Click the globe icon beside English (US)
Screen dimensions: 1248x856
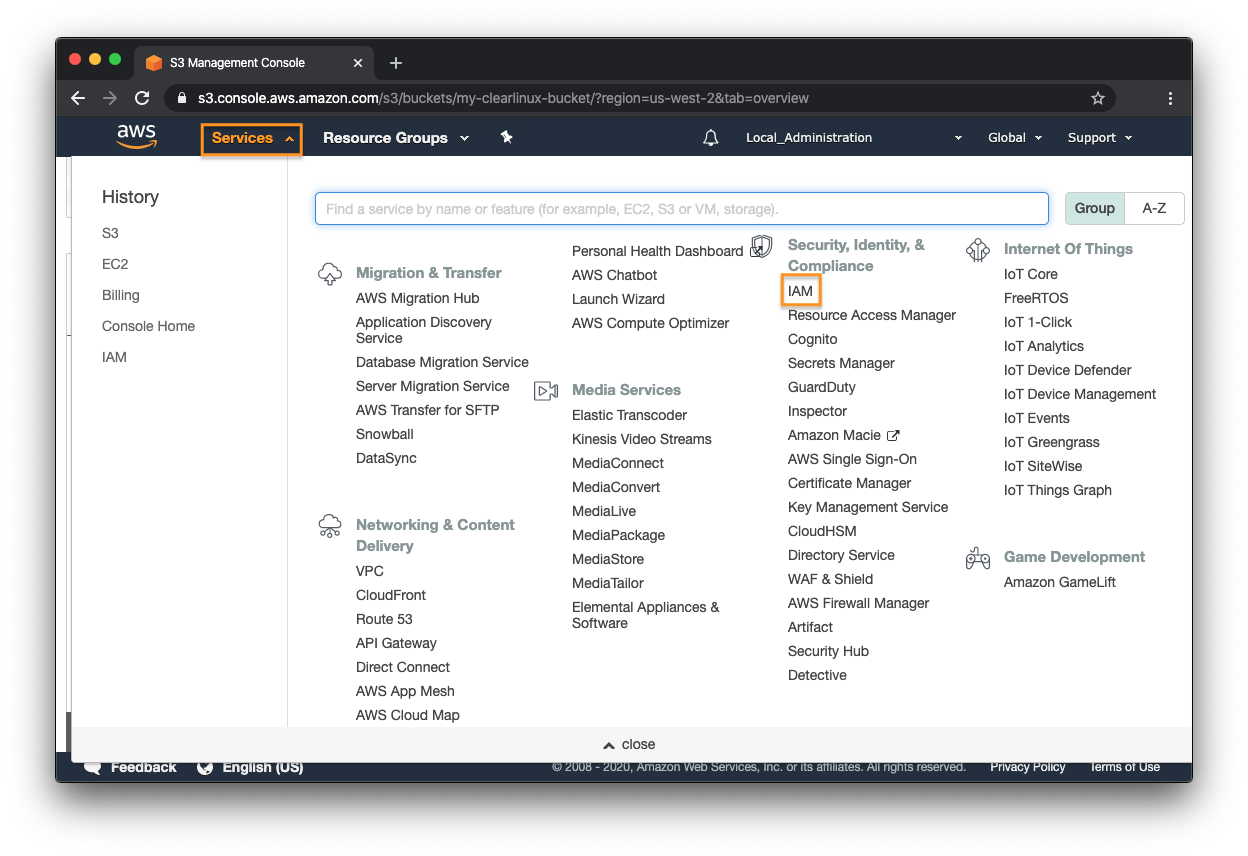[x=205, y=767]
